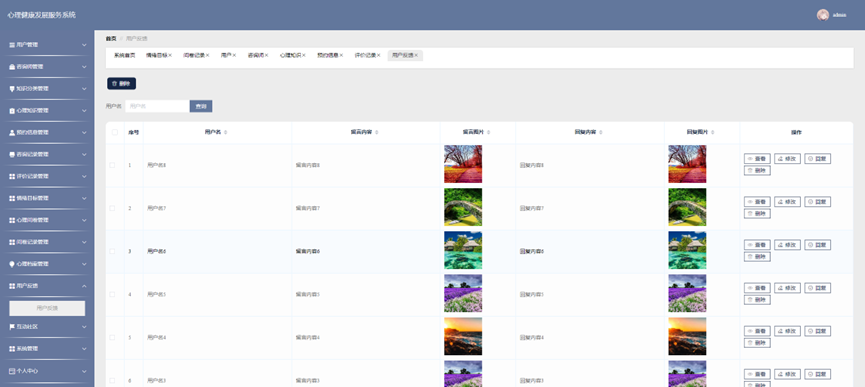Screen dimensions: 865x387
Task: Close the 情绪目标 tab with its X
Action: pos(170,55)
